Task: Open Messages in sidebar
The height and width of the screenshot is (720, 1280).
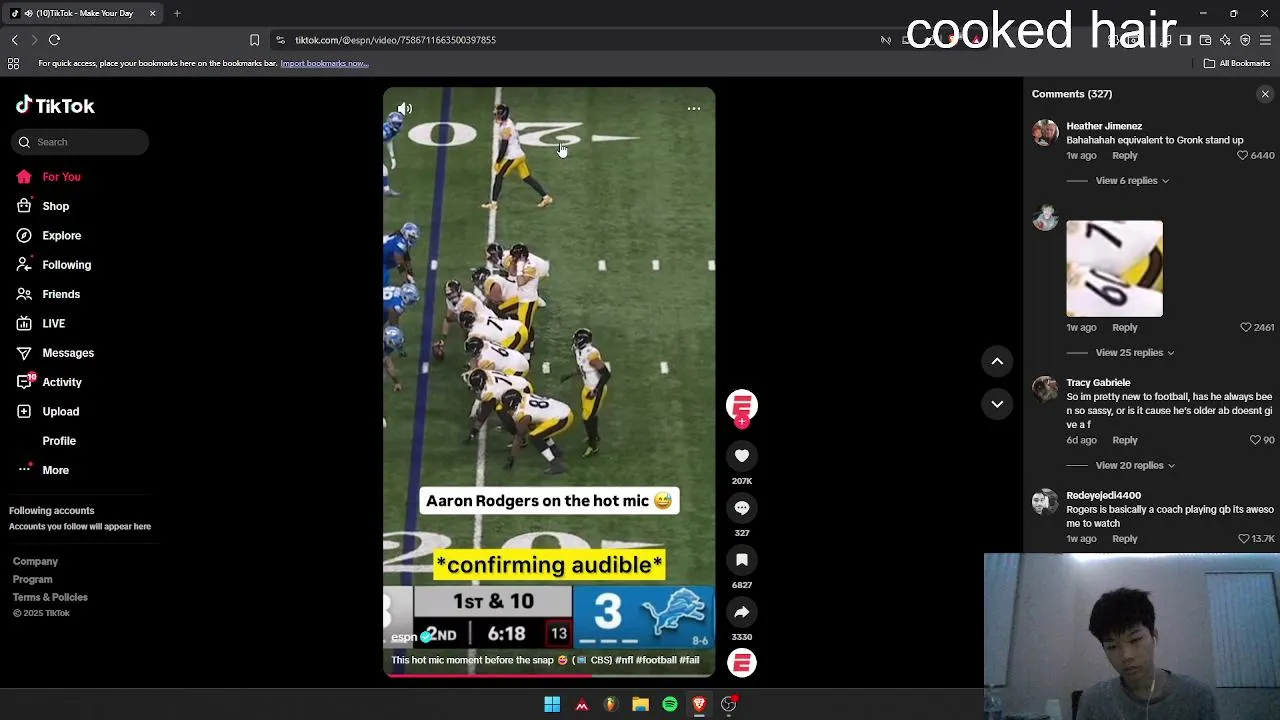Action: pyautogui.click(x=54, y=353)
